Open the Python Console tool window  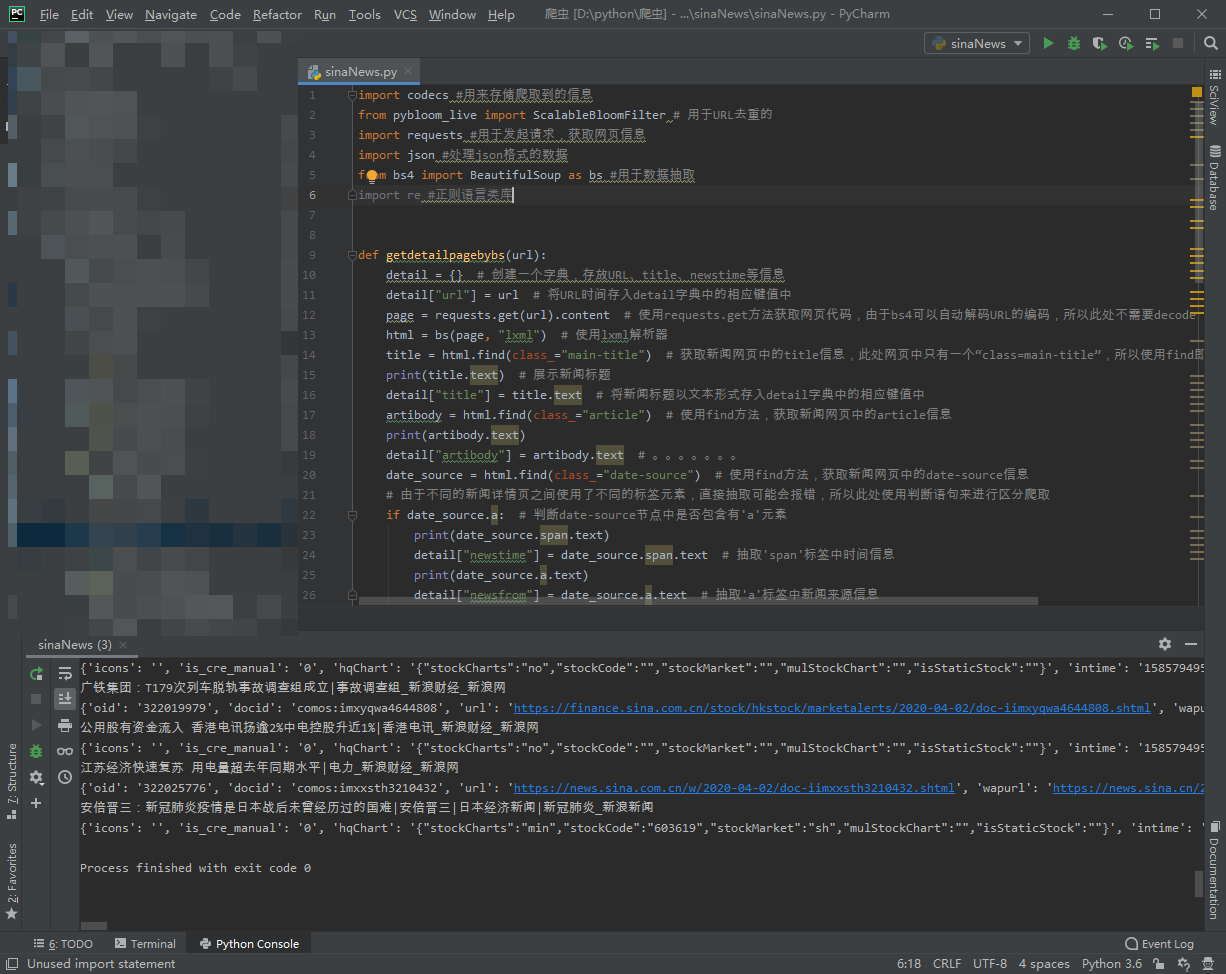point(248,944)
